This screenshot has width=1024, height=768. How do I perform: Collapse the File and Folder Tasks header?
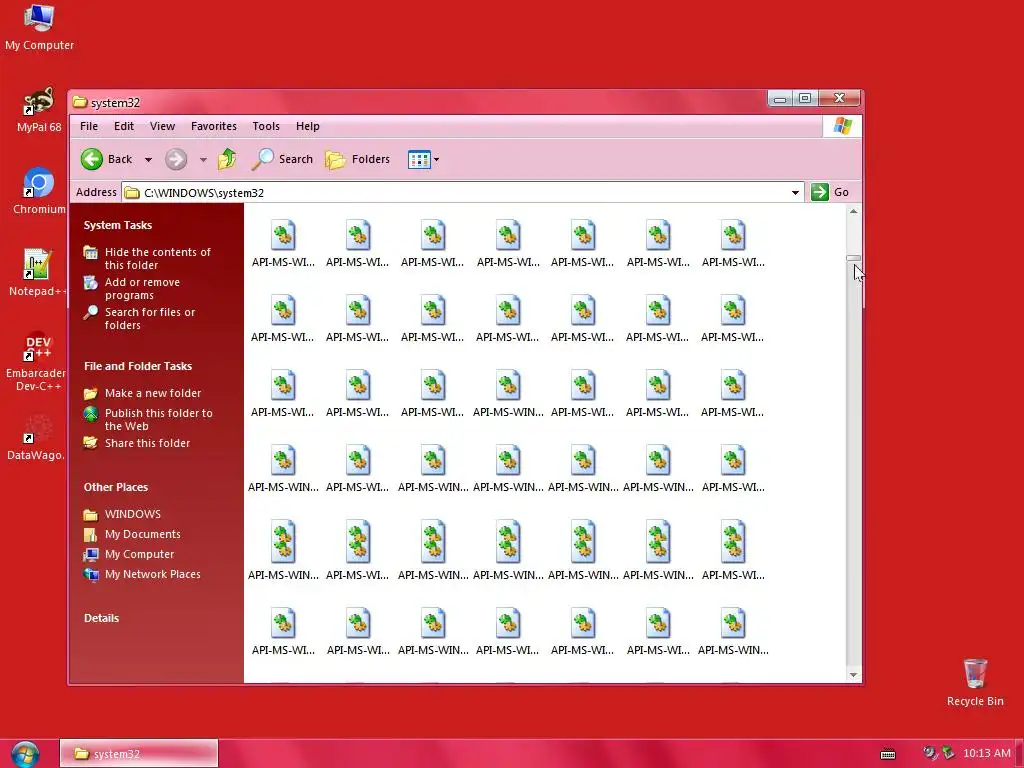point(138,366)
